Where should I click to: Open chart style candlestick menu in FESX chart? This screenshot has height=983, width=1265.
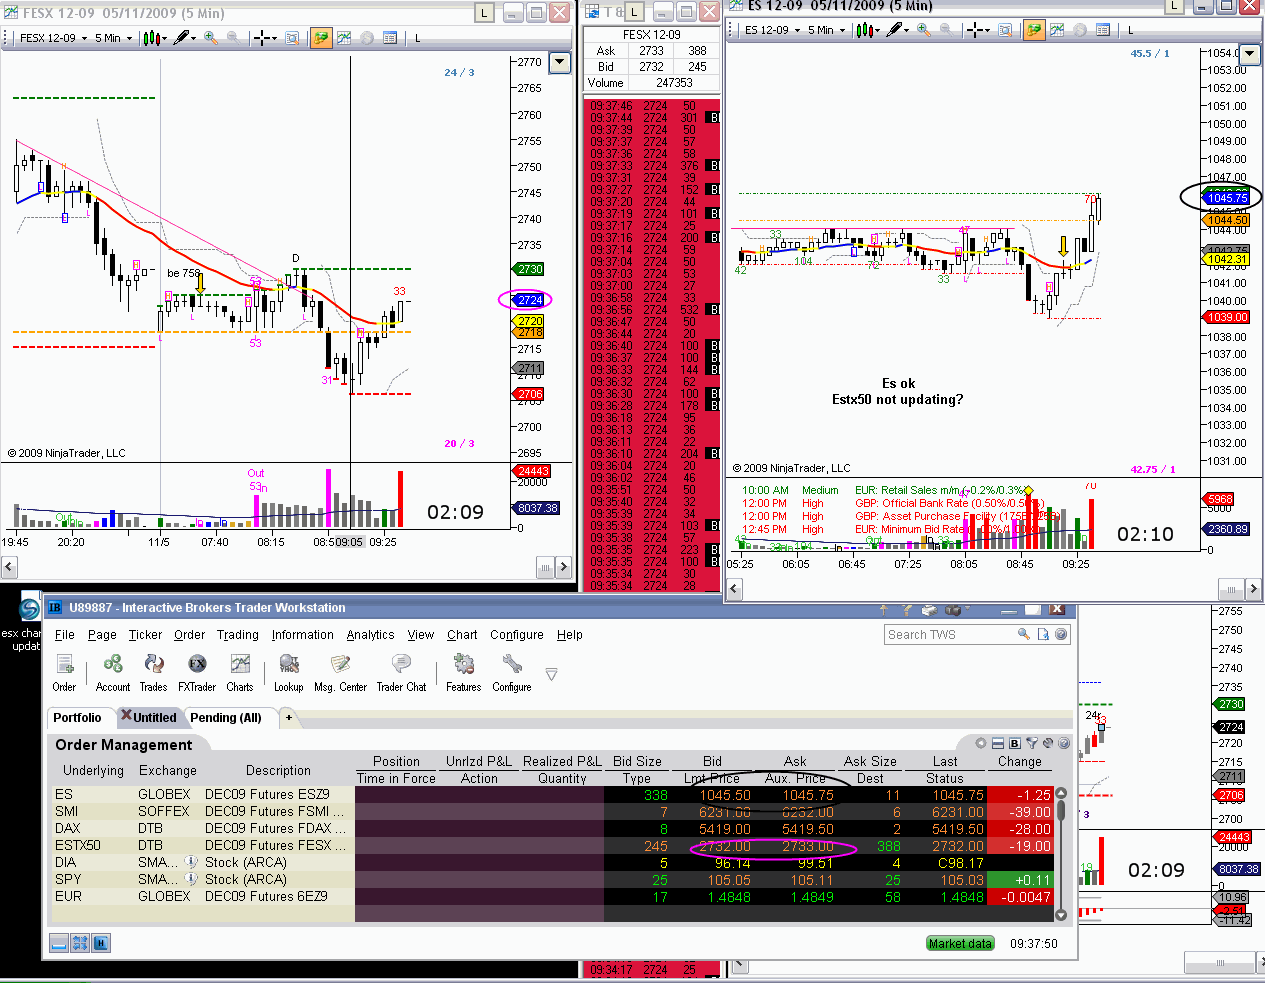153,38
